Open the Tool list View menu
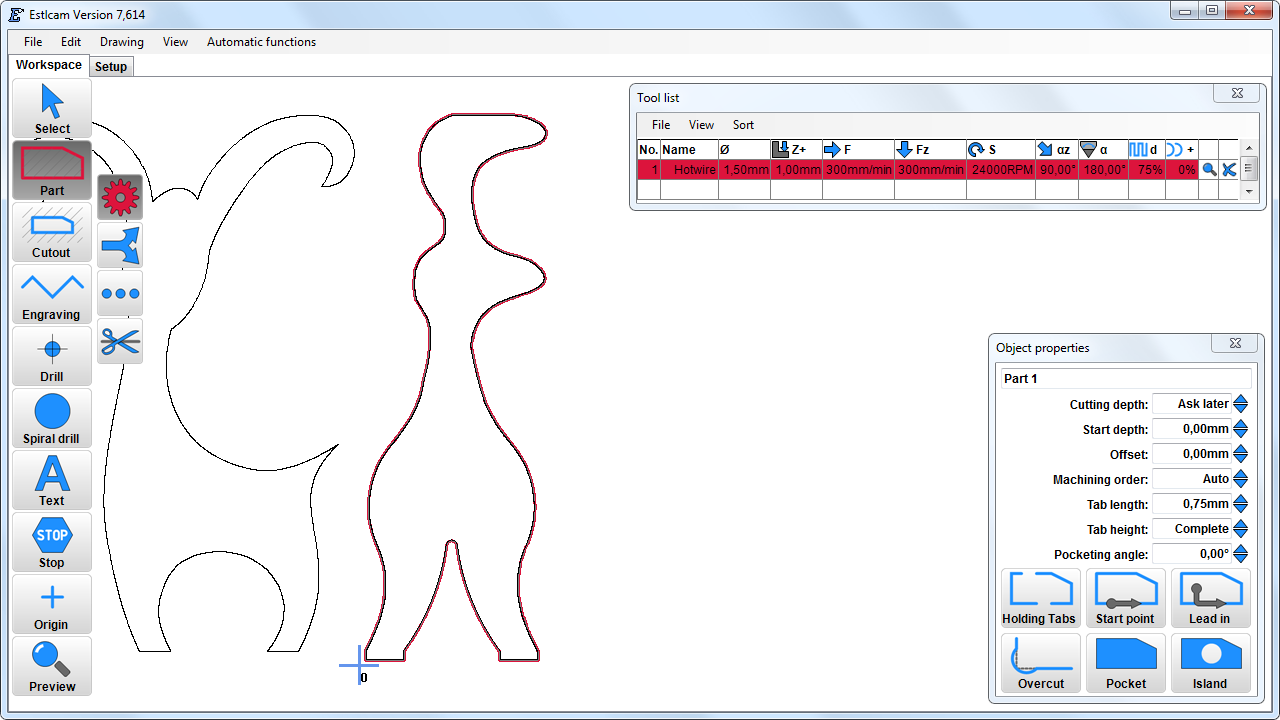The height and width of the screenshot is (720, 1280). click(701, 125)
